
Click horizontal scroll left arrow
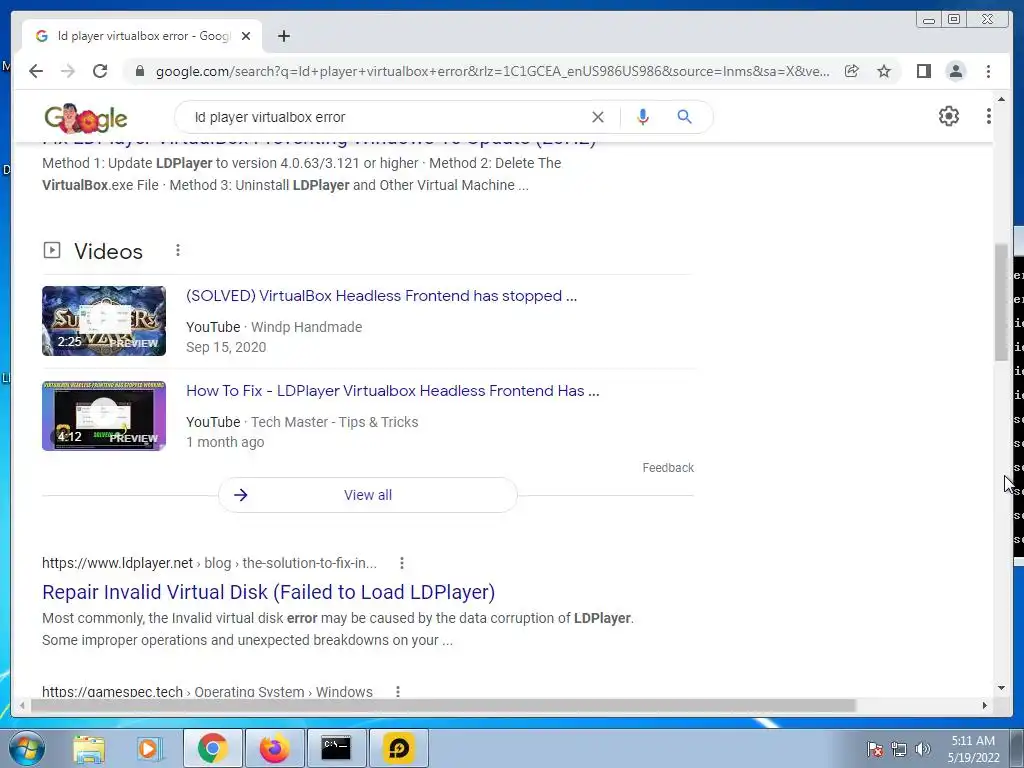click(x=22, y=705)
